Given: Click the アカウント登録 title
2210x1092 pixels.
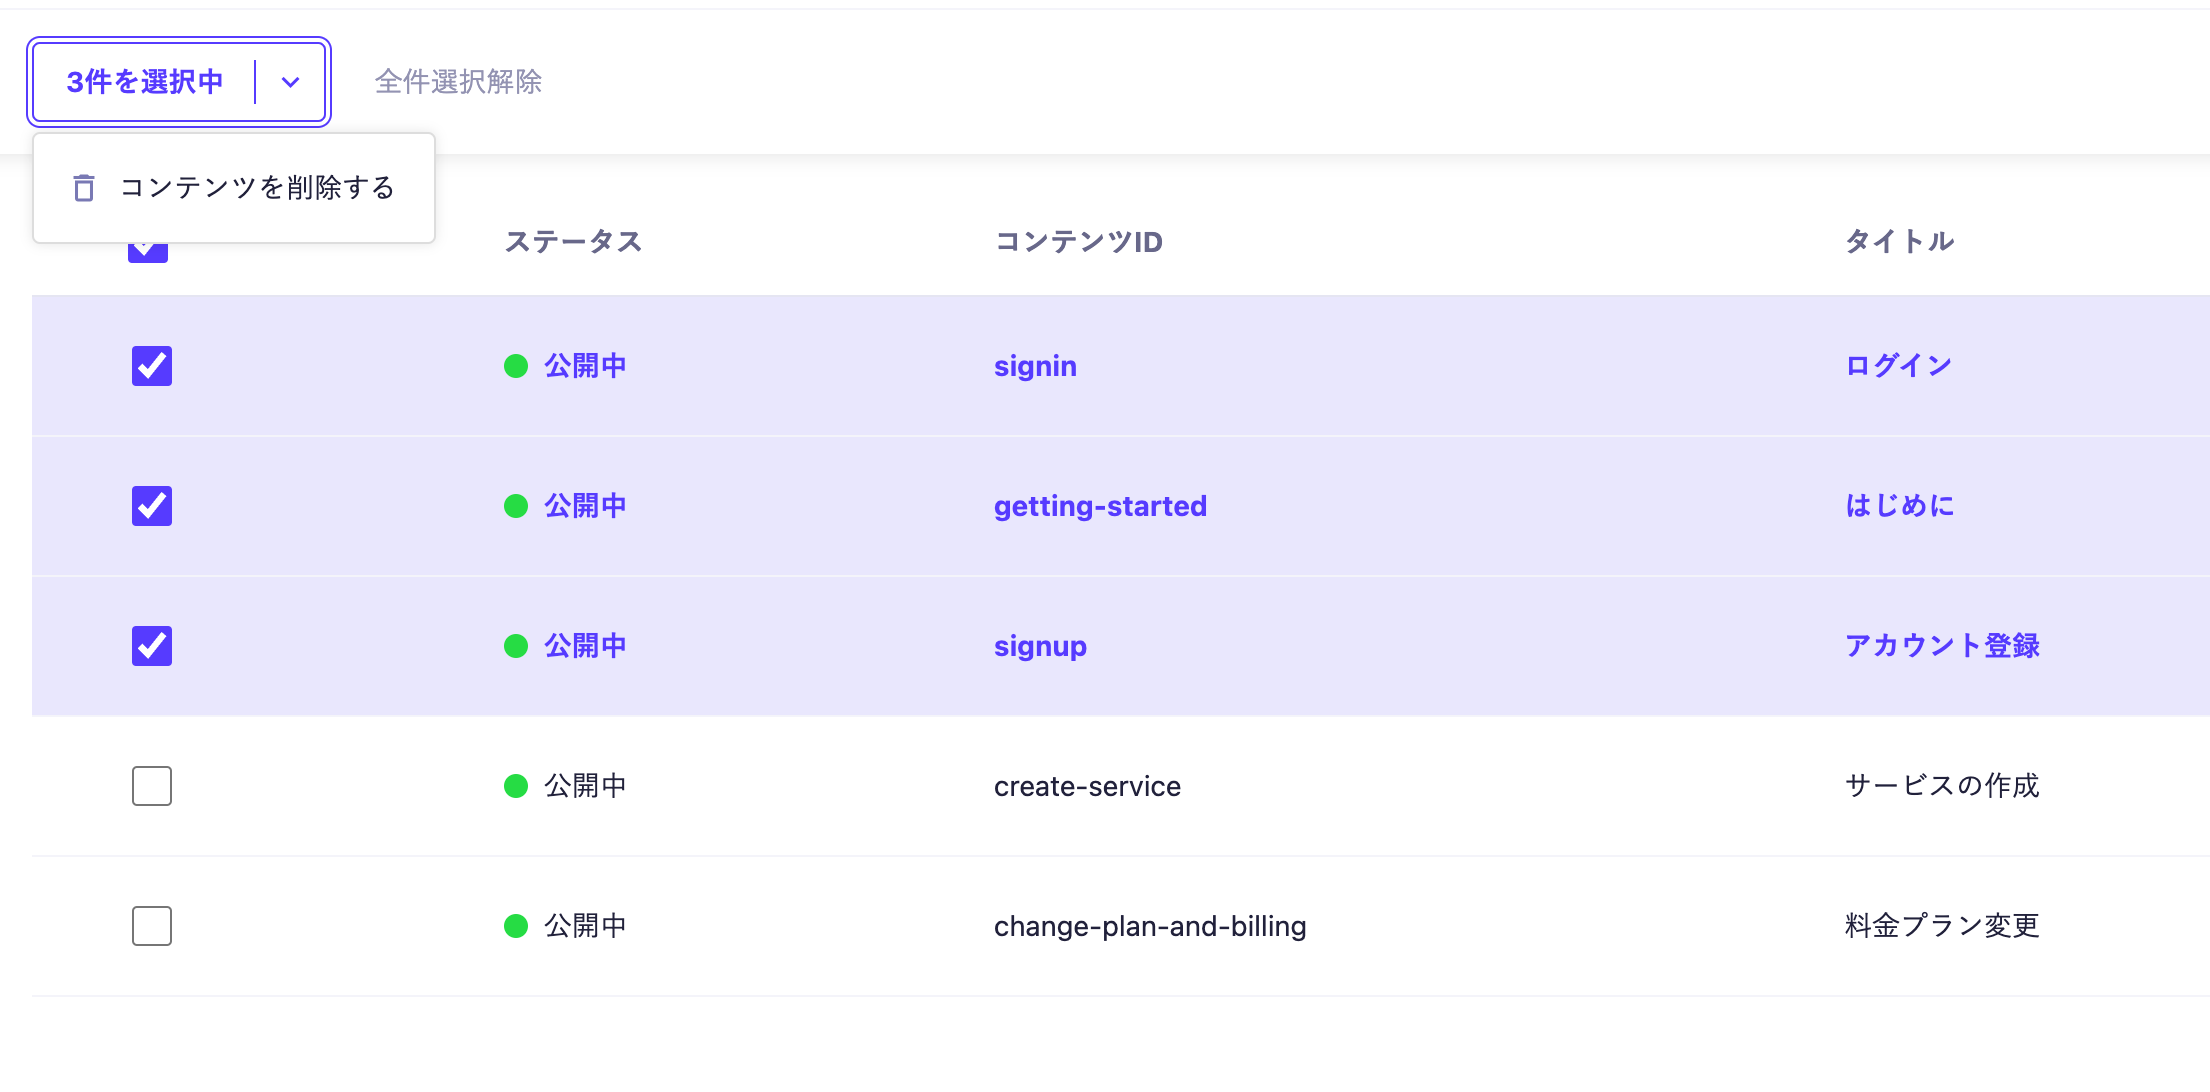Looking at the screenshot, I should point(1941,646).
